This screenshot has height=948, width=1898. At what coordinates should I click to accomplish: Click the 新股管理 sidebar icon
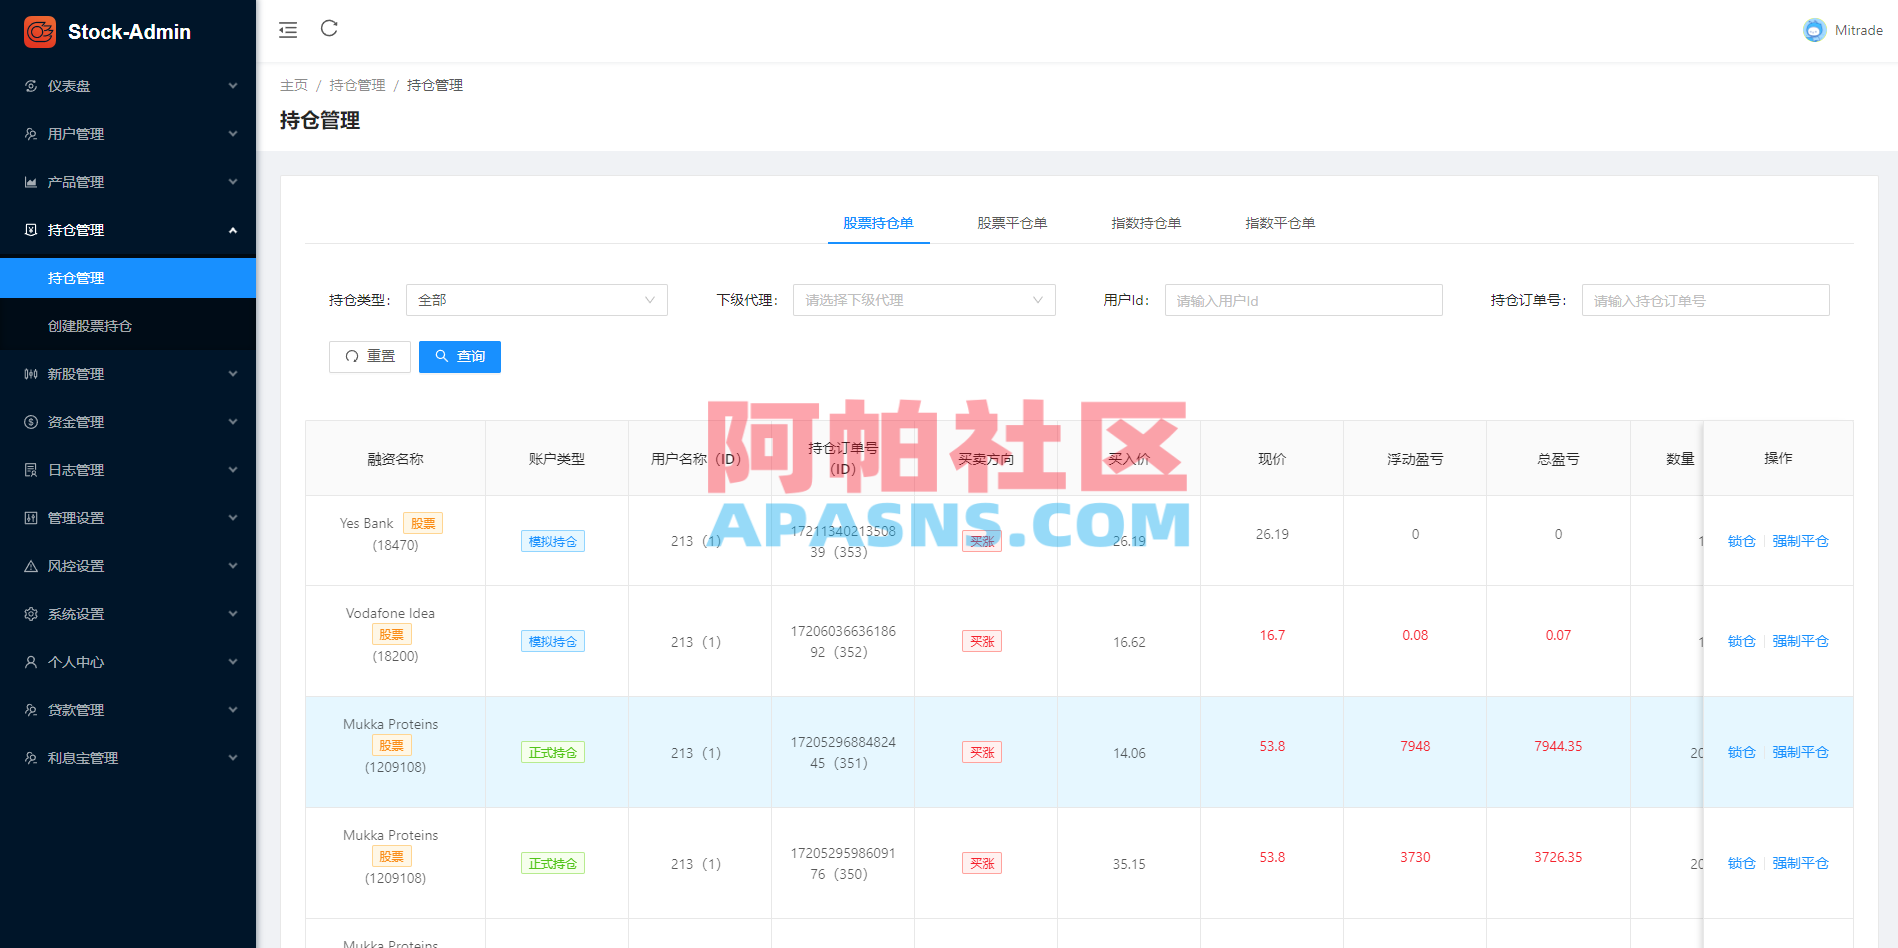click(30, 373)
